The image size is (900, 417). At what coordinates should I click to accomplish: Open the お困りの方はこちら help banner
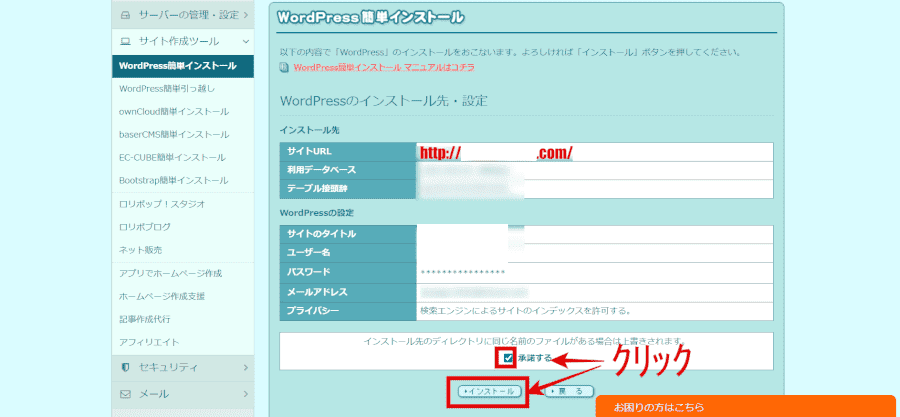(x=747, y=406)
